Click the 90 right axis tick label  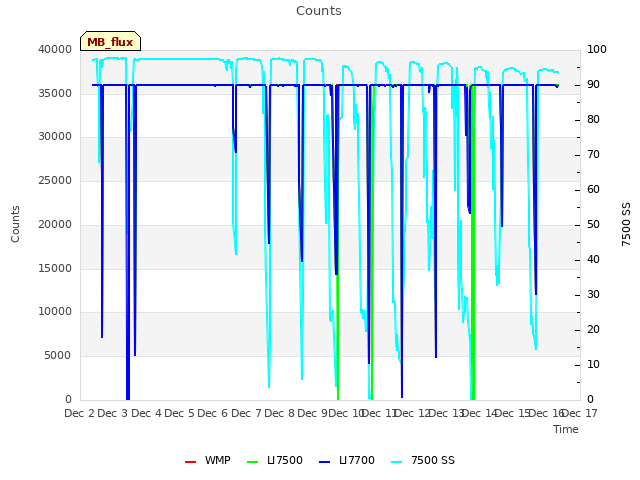593,84
